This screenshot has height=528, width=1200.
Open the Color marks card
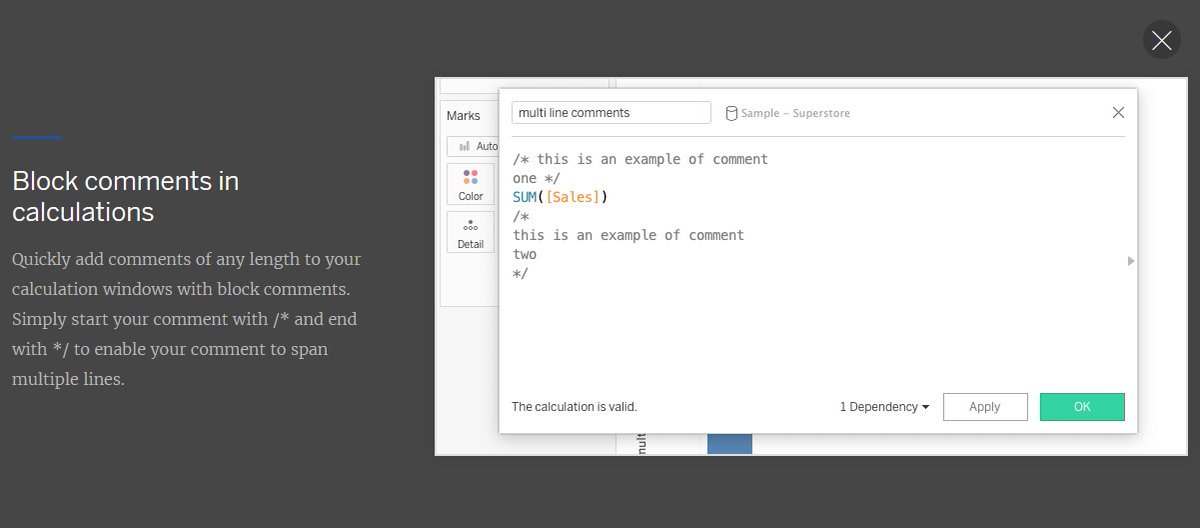(470, 185)
